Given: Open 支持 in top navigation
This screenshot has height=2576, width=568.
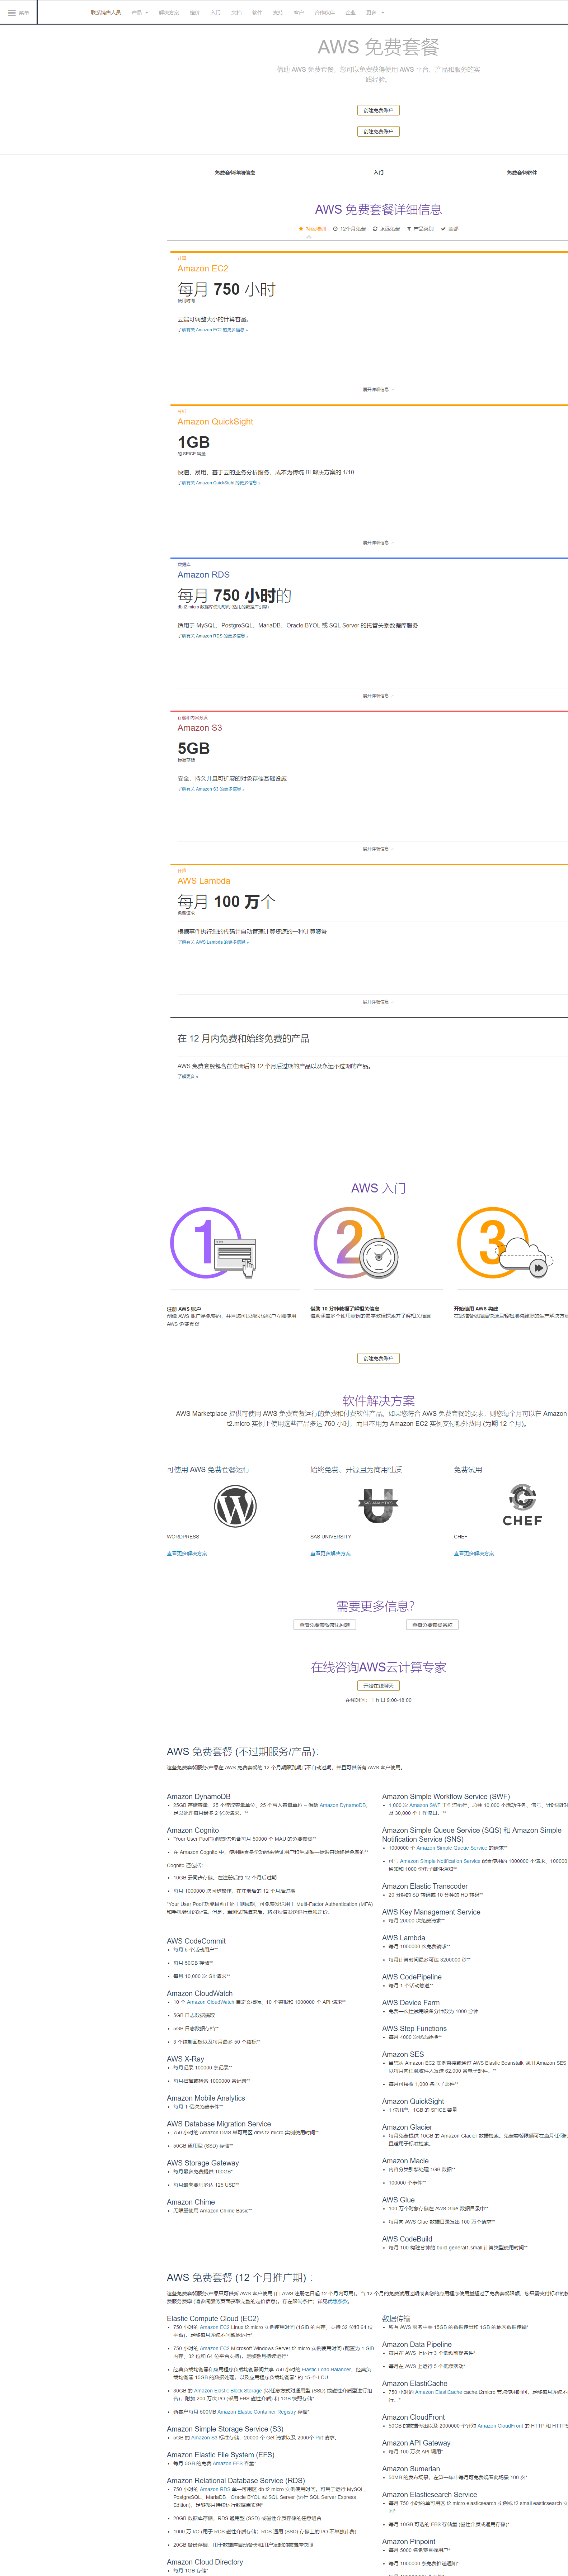Looking at the screenshot, I should pyautogui.click(x=278, y=13).
